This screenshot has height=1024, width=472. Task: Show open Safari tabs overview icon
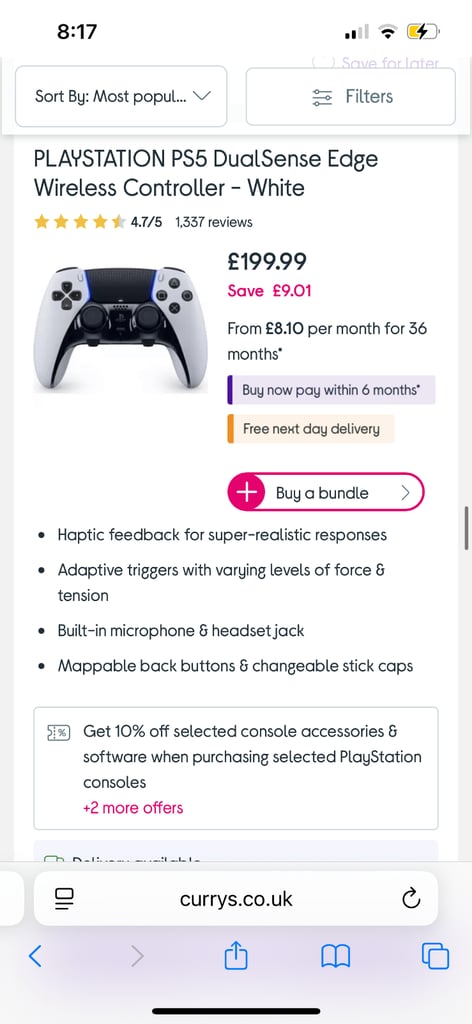(435, 956)
